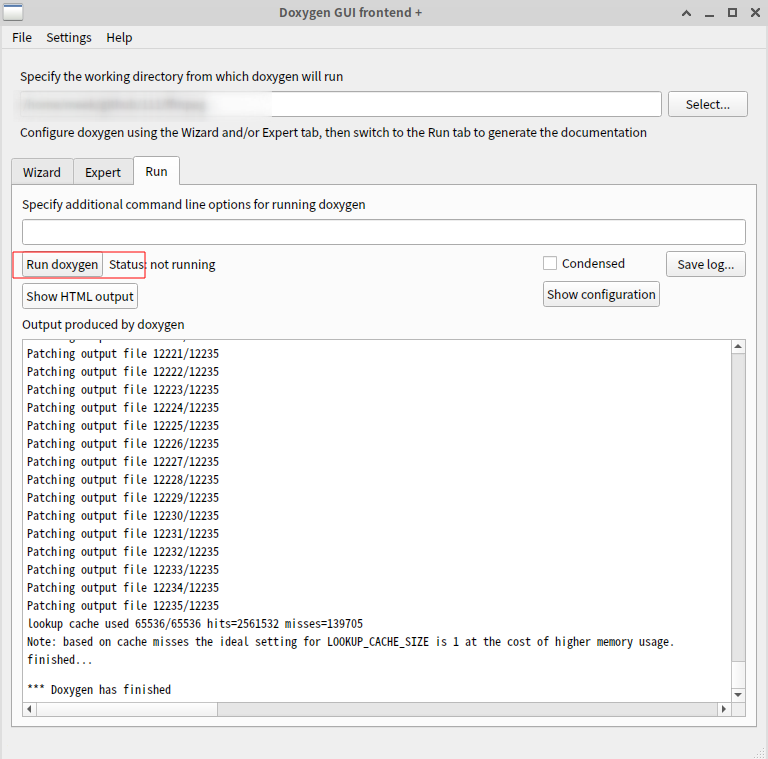The width and height of the screenshot is (768, 759).
Task: Select the Run tab
Action: [x=156, y=171]
